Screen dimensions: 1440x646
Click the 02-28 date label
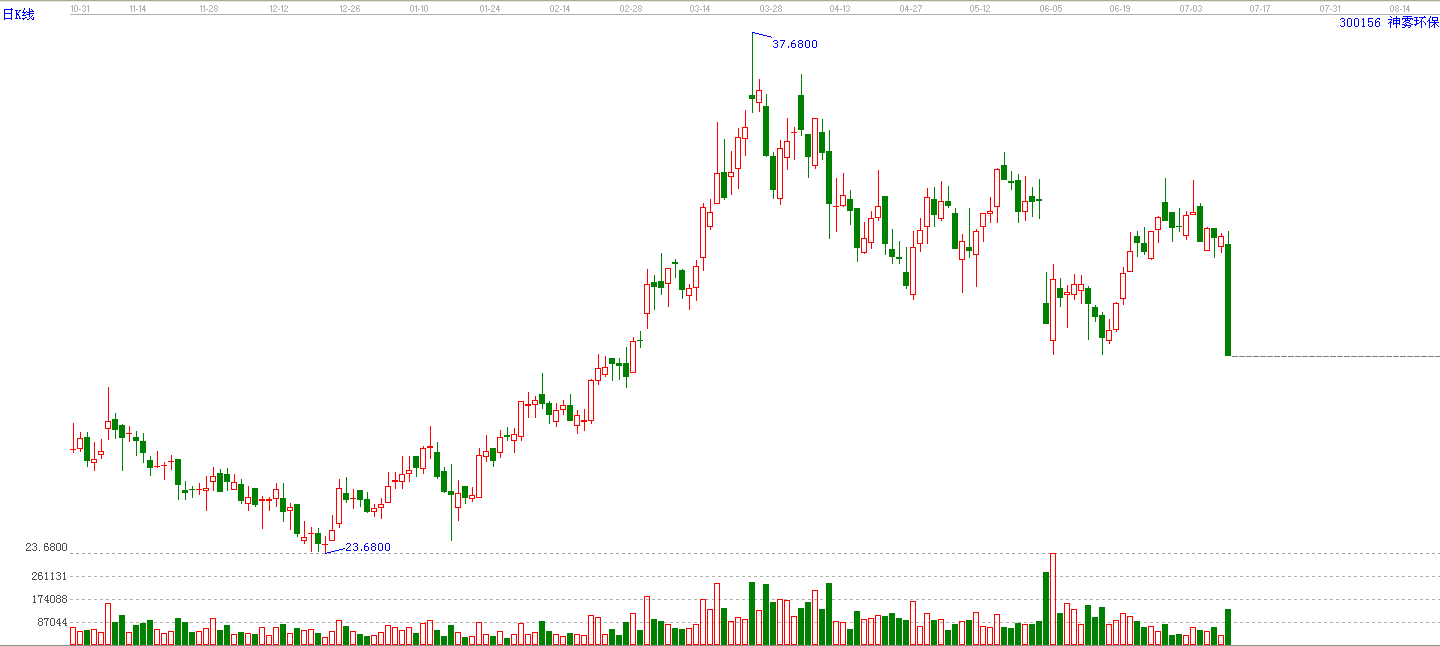[630, 7]
